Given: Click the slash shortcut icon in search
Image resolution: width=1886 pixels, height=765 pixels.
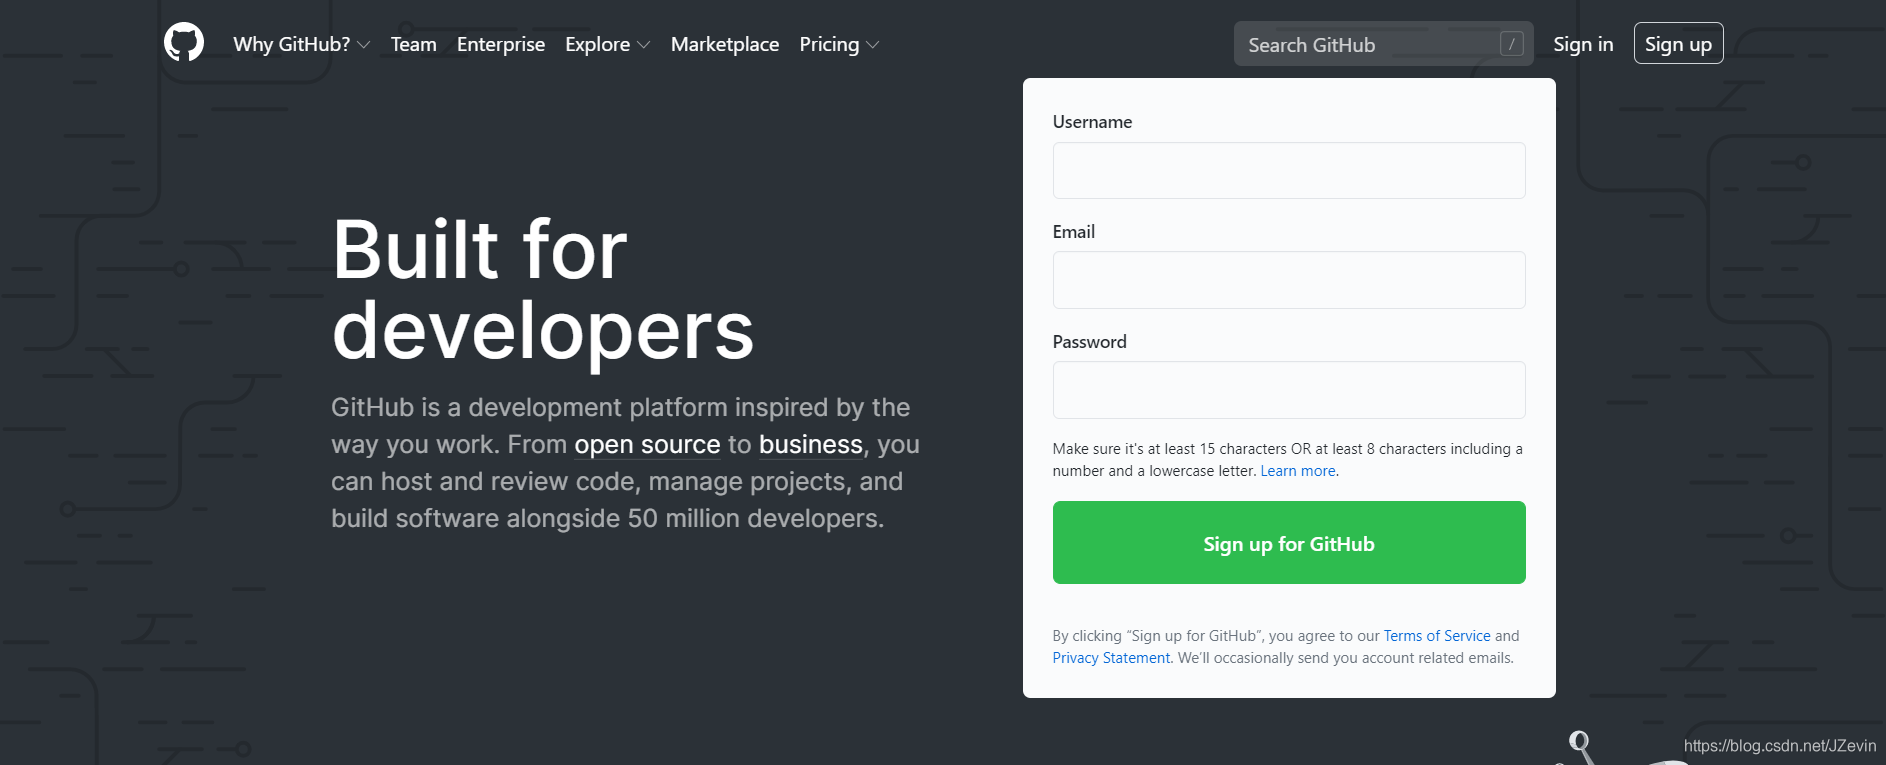Looking at the screenshot, I should click(x=1511, y=44).
